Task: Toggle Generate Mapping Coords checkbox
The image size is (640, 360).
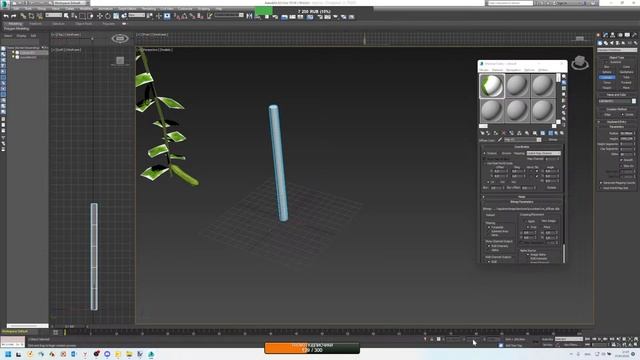Action: tap(601, 183)
